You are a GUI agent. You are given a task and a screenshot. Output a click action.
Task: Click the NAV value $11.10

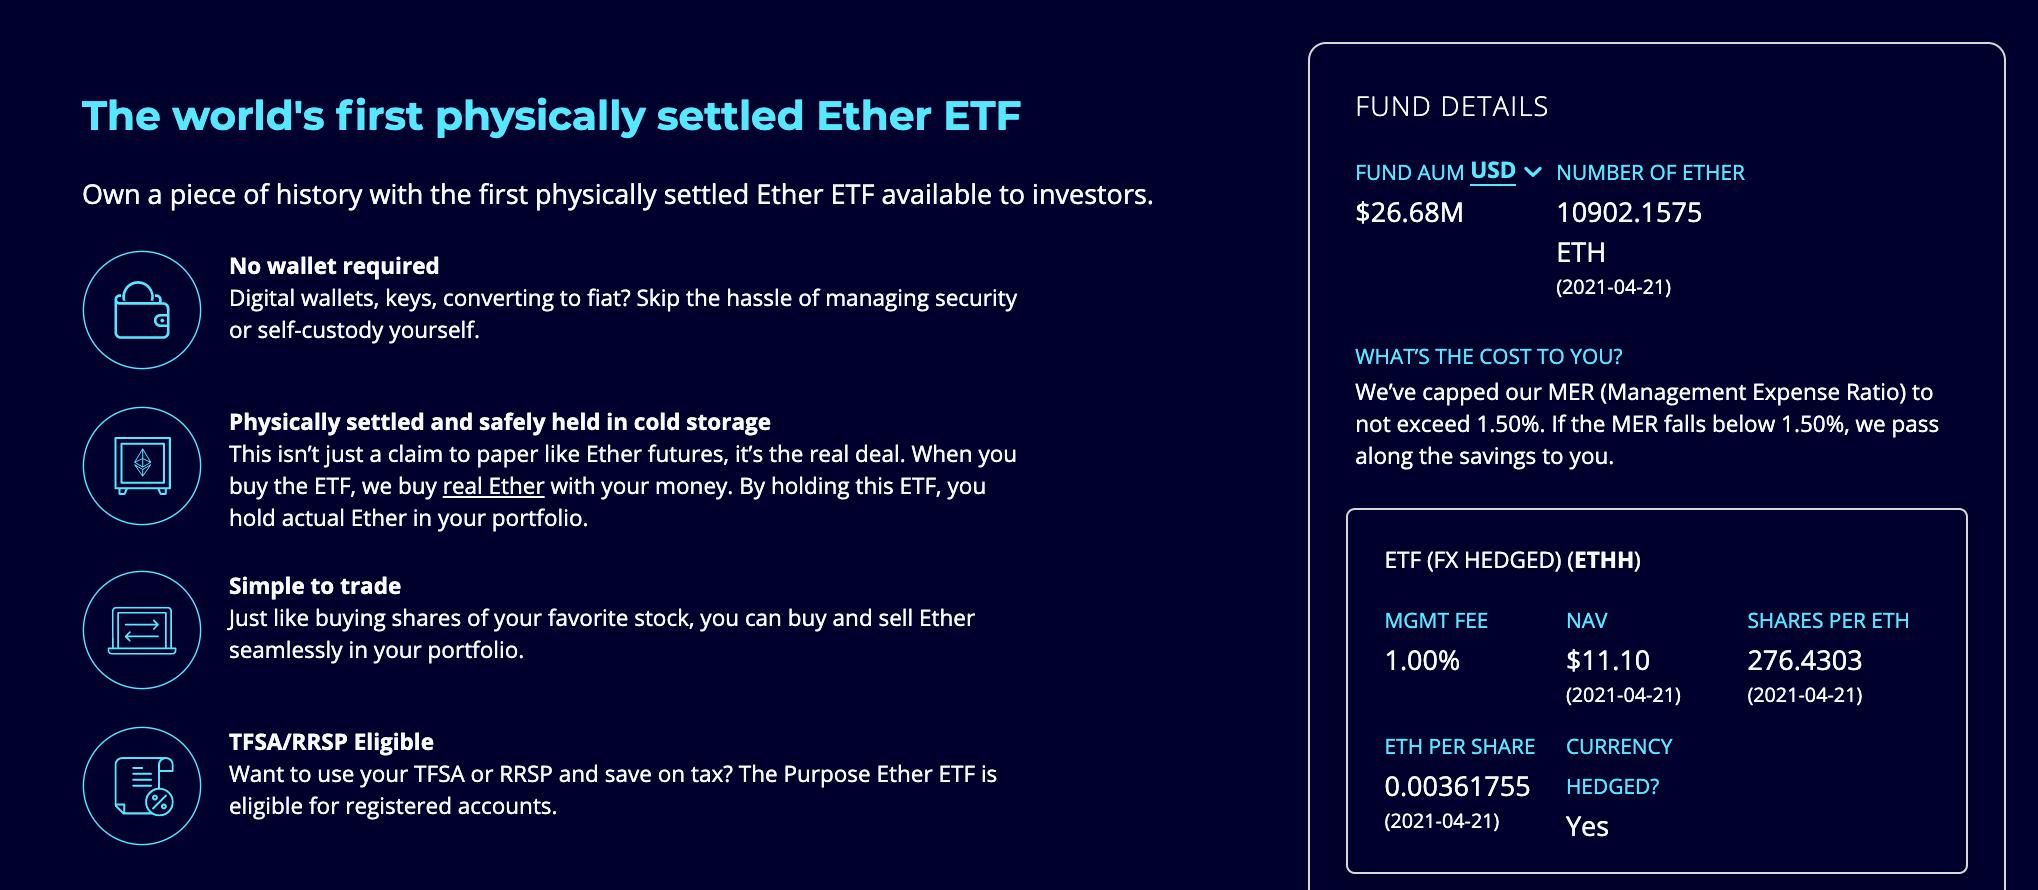click(1608, 660)
